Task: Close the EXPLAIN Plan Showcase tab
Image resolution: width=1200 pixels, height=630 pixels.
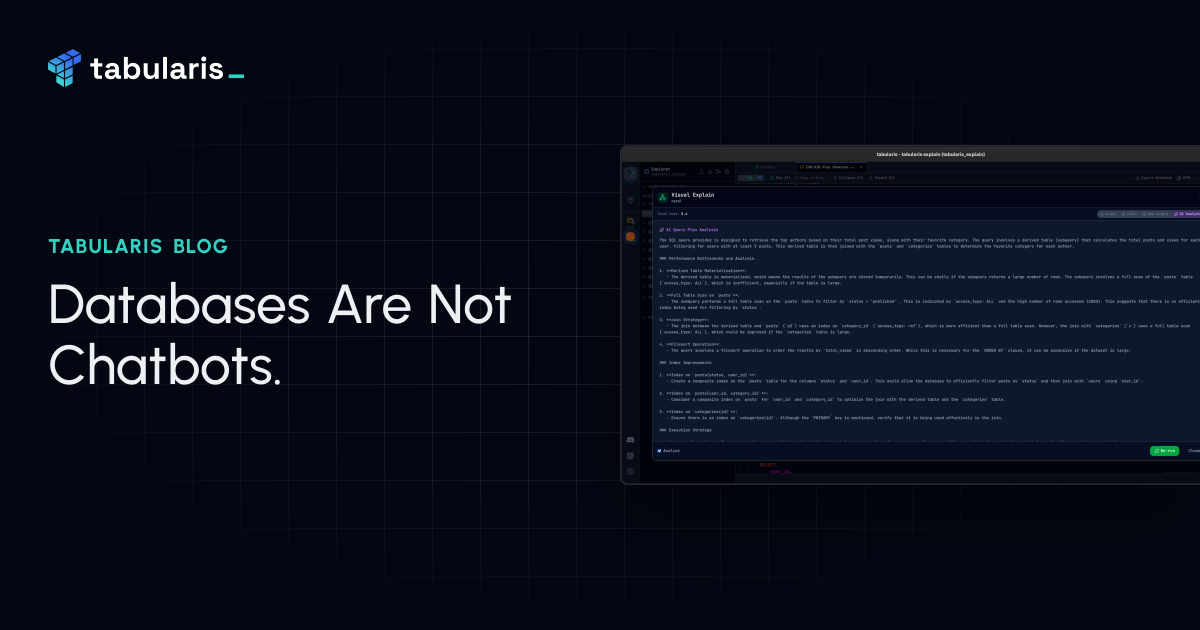Action: coord(861,167)
